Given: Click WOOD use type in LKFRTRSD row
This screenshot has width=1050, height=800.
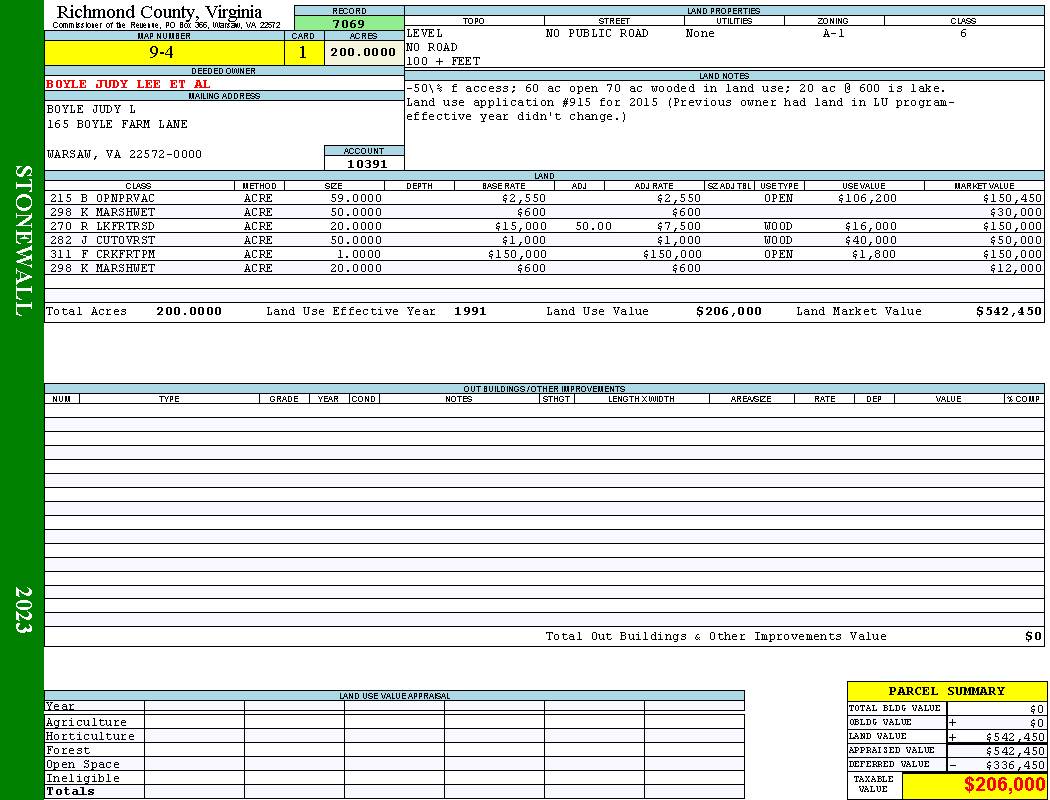Looking at the screenshot, I should point(778,226).
